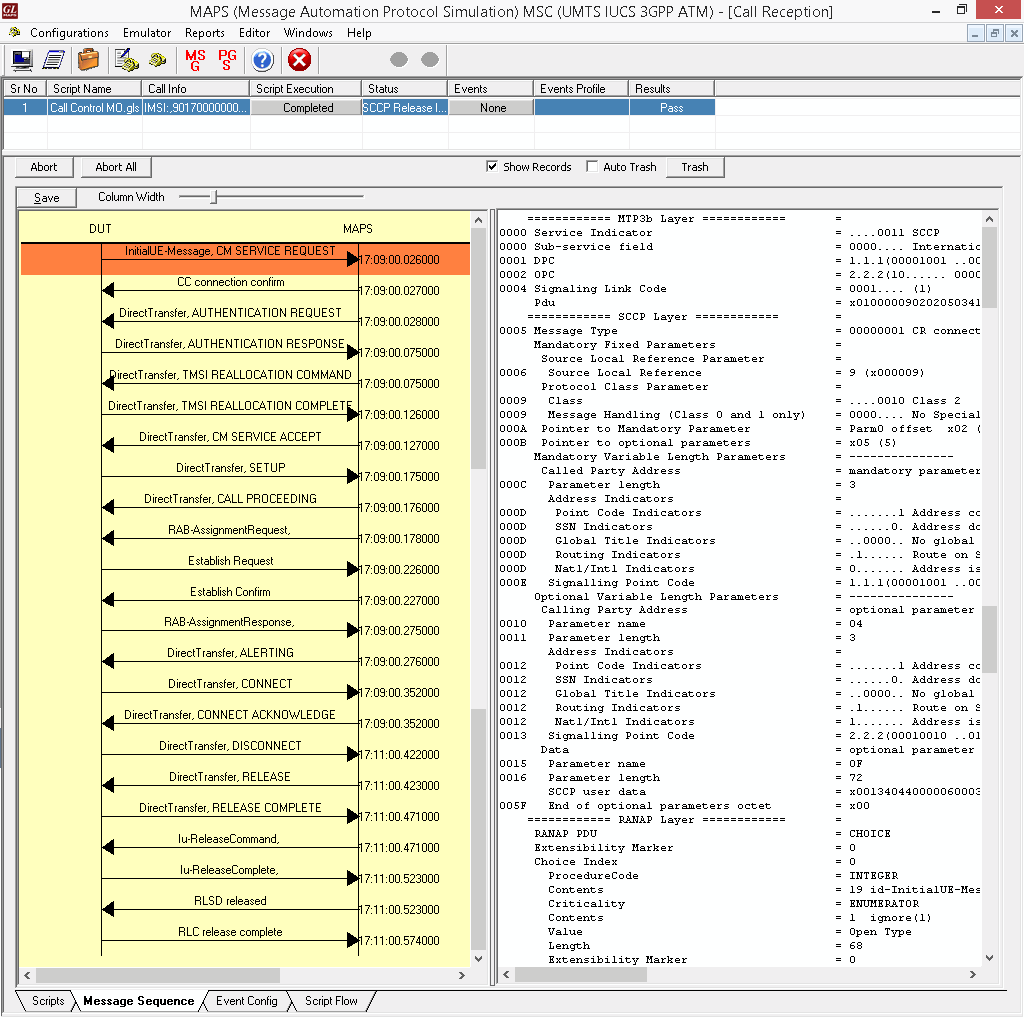
Task: Open the Script Flow tab
Action: [331, 1001]
